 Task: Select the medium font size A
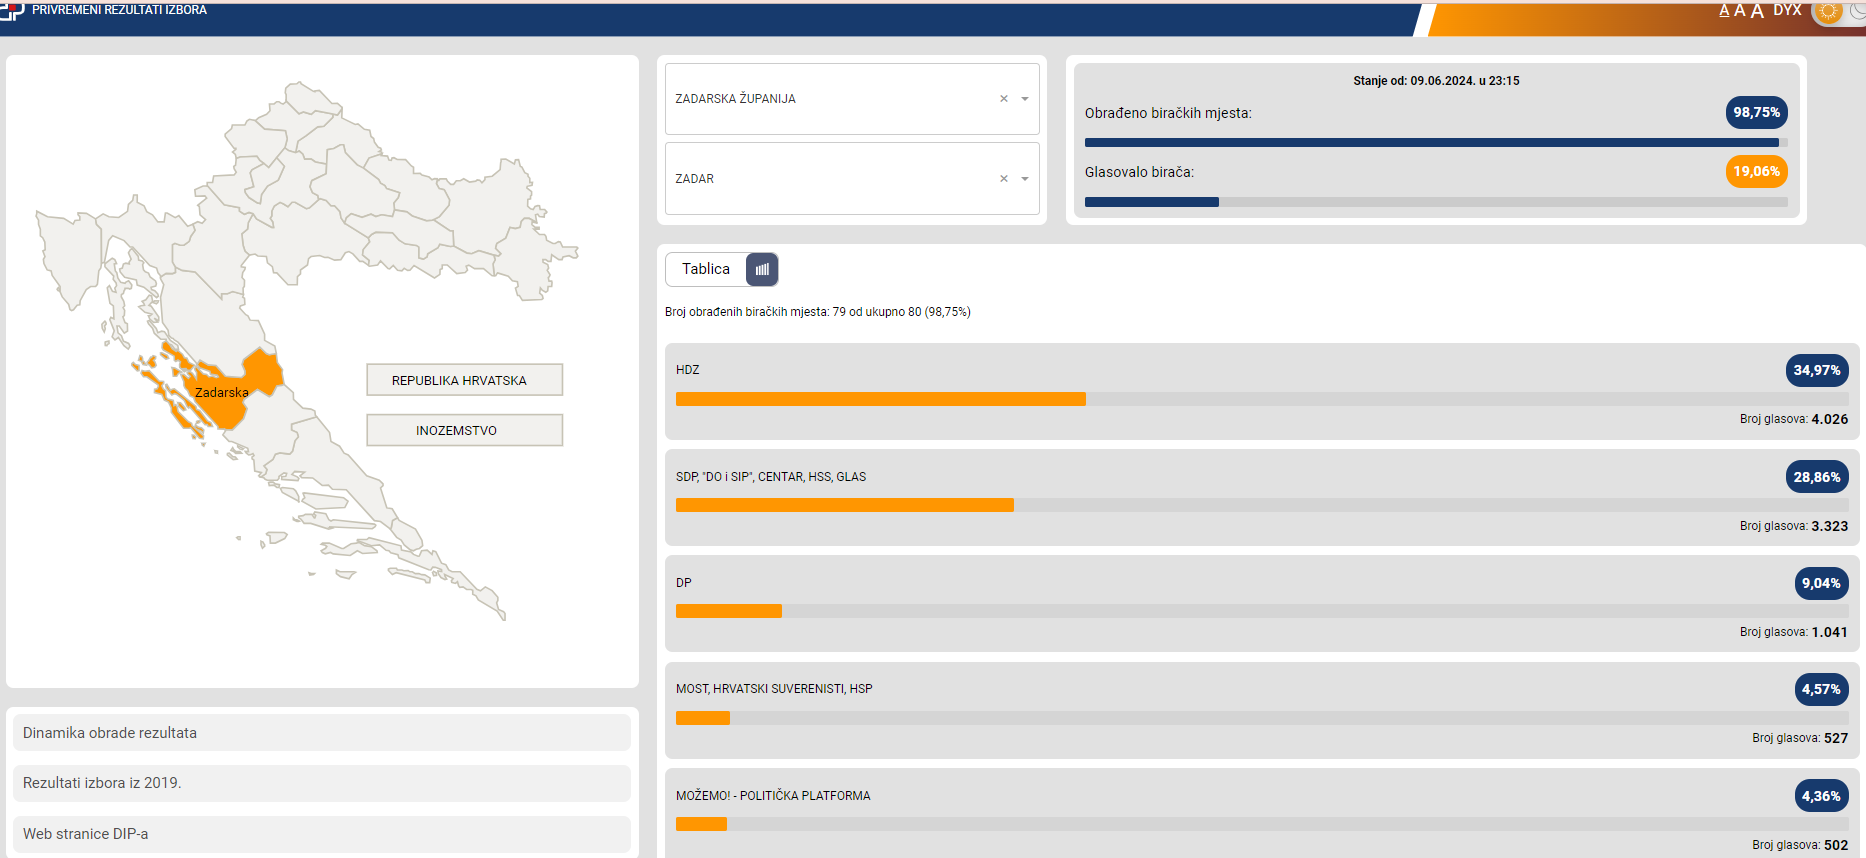click(x=1740, y=11)
